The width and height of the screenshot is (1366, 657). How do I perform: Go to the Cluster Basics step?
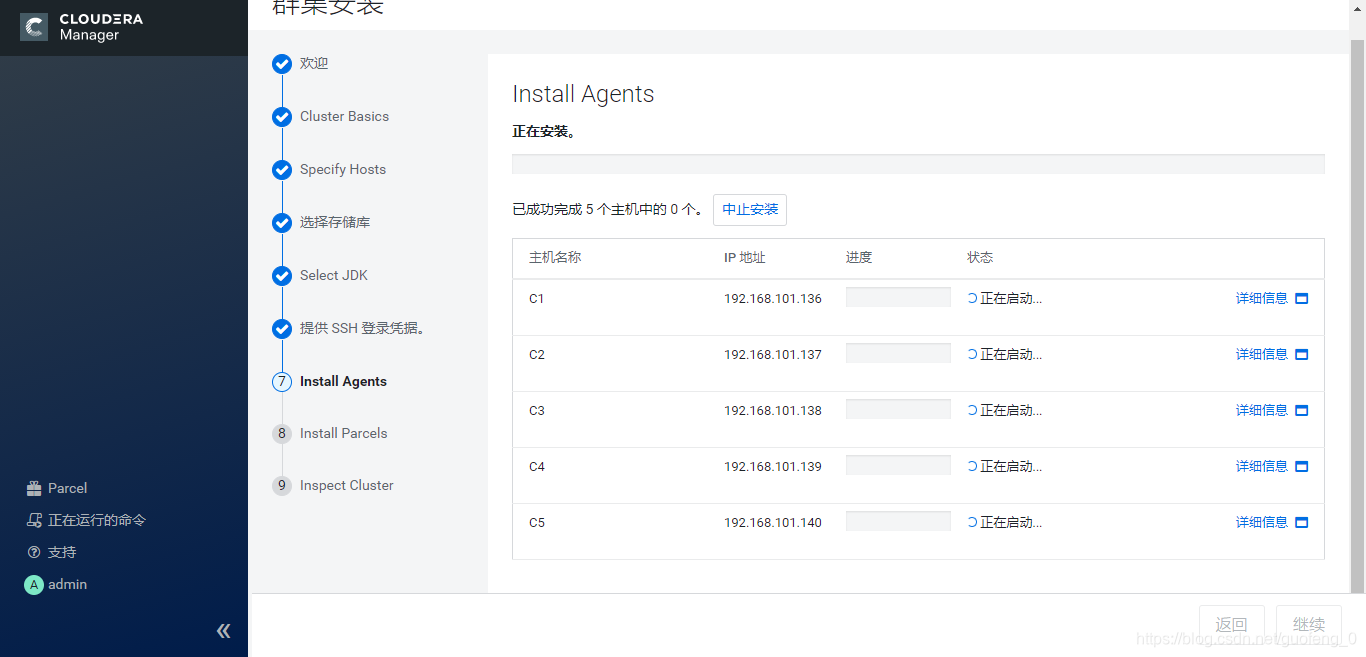click(x=344, y=116)
